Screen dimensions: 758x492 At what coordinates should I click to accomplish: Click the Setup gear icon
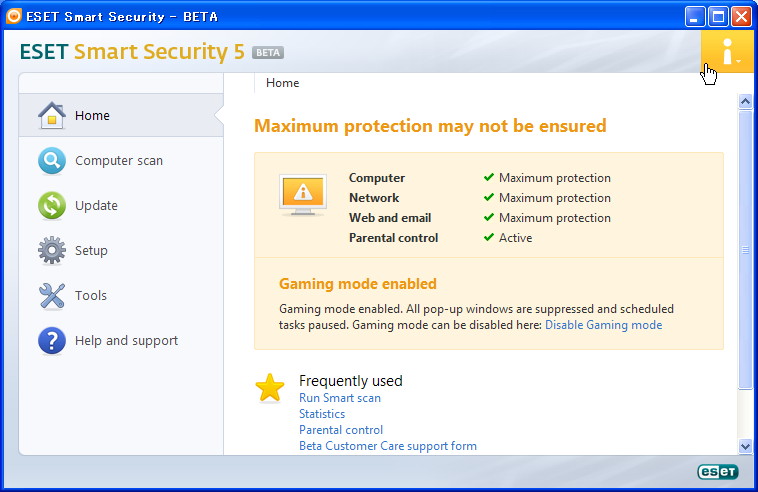coord(52,251)
